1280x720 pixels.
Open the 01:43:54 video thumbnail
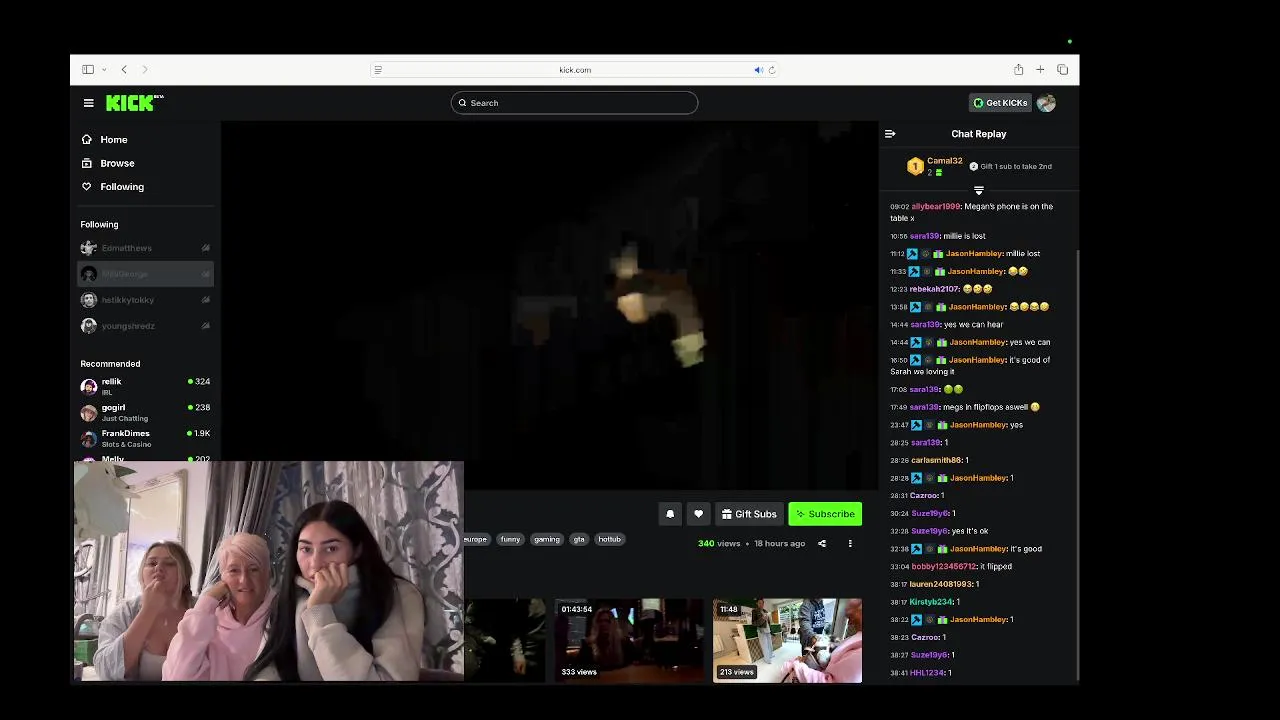tap(629, 640)
